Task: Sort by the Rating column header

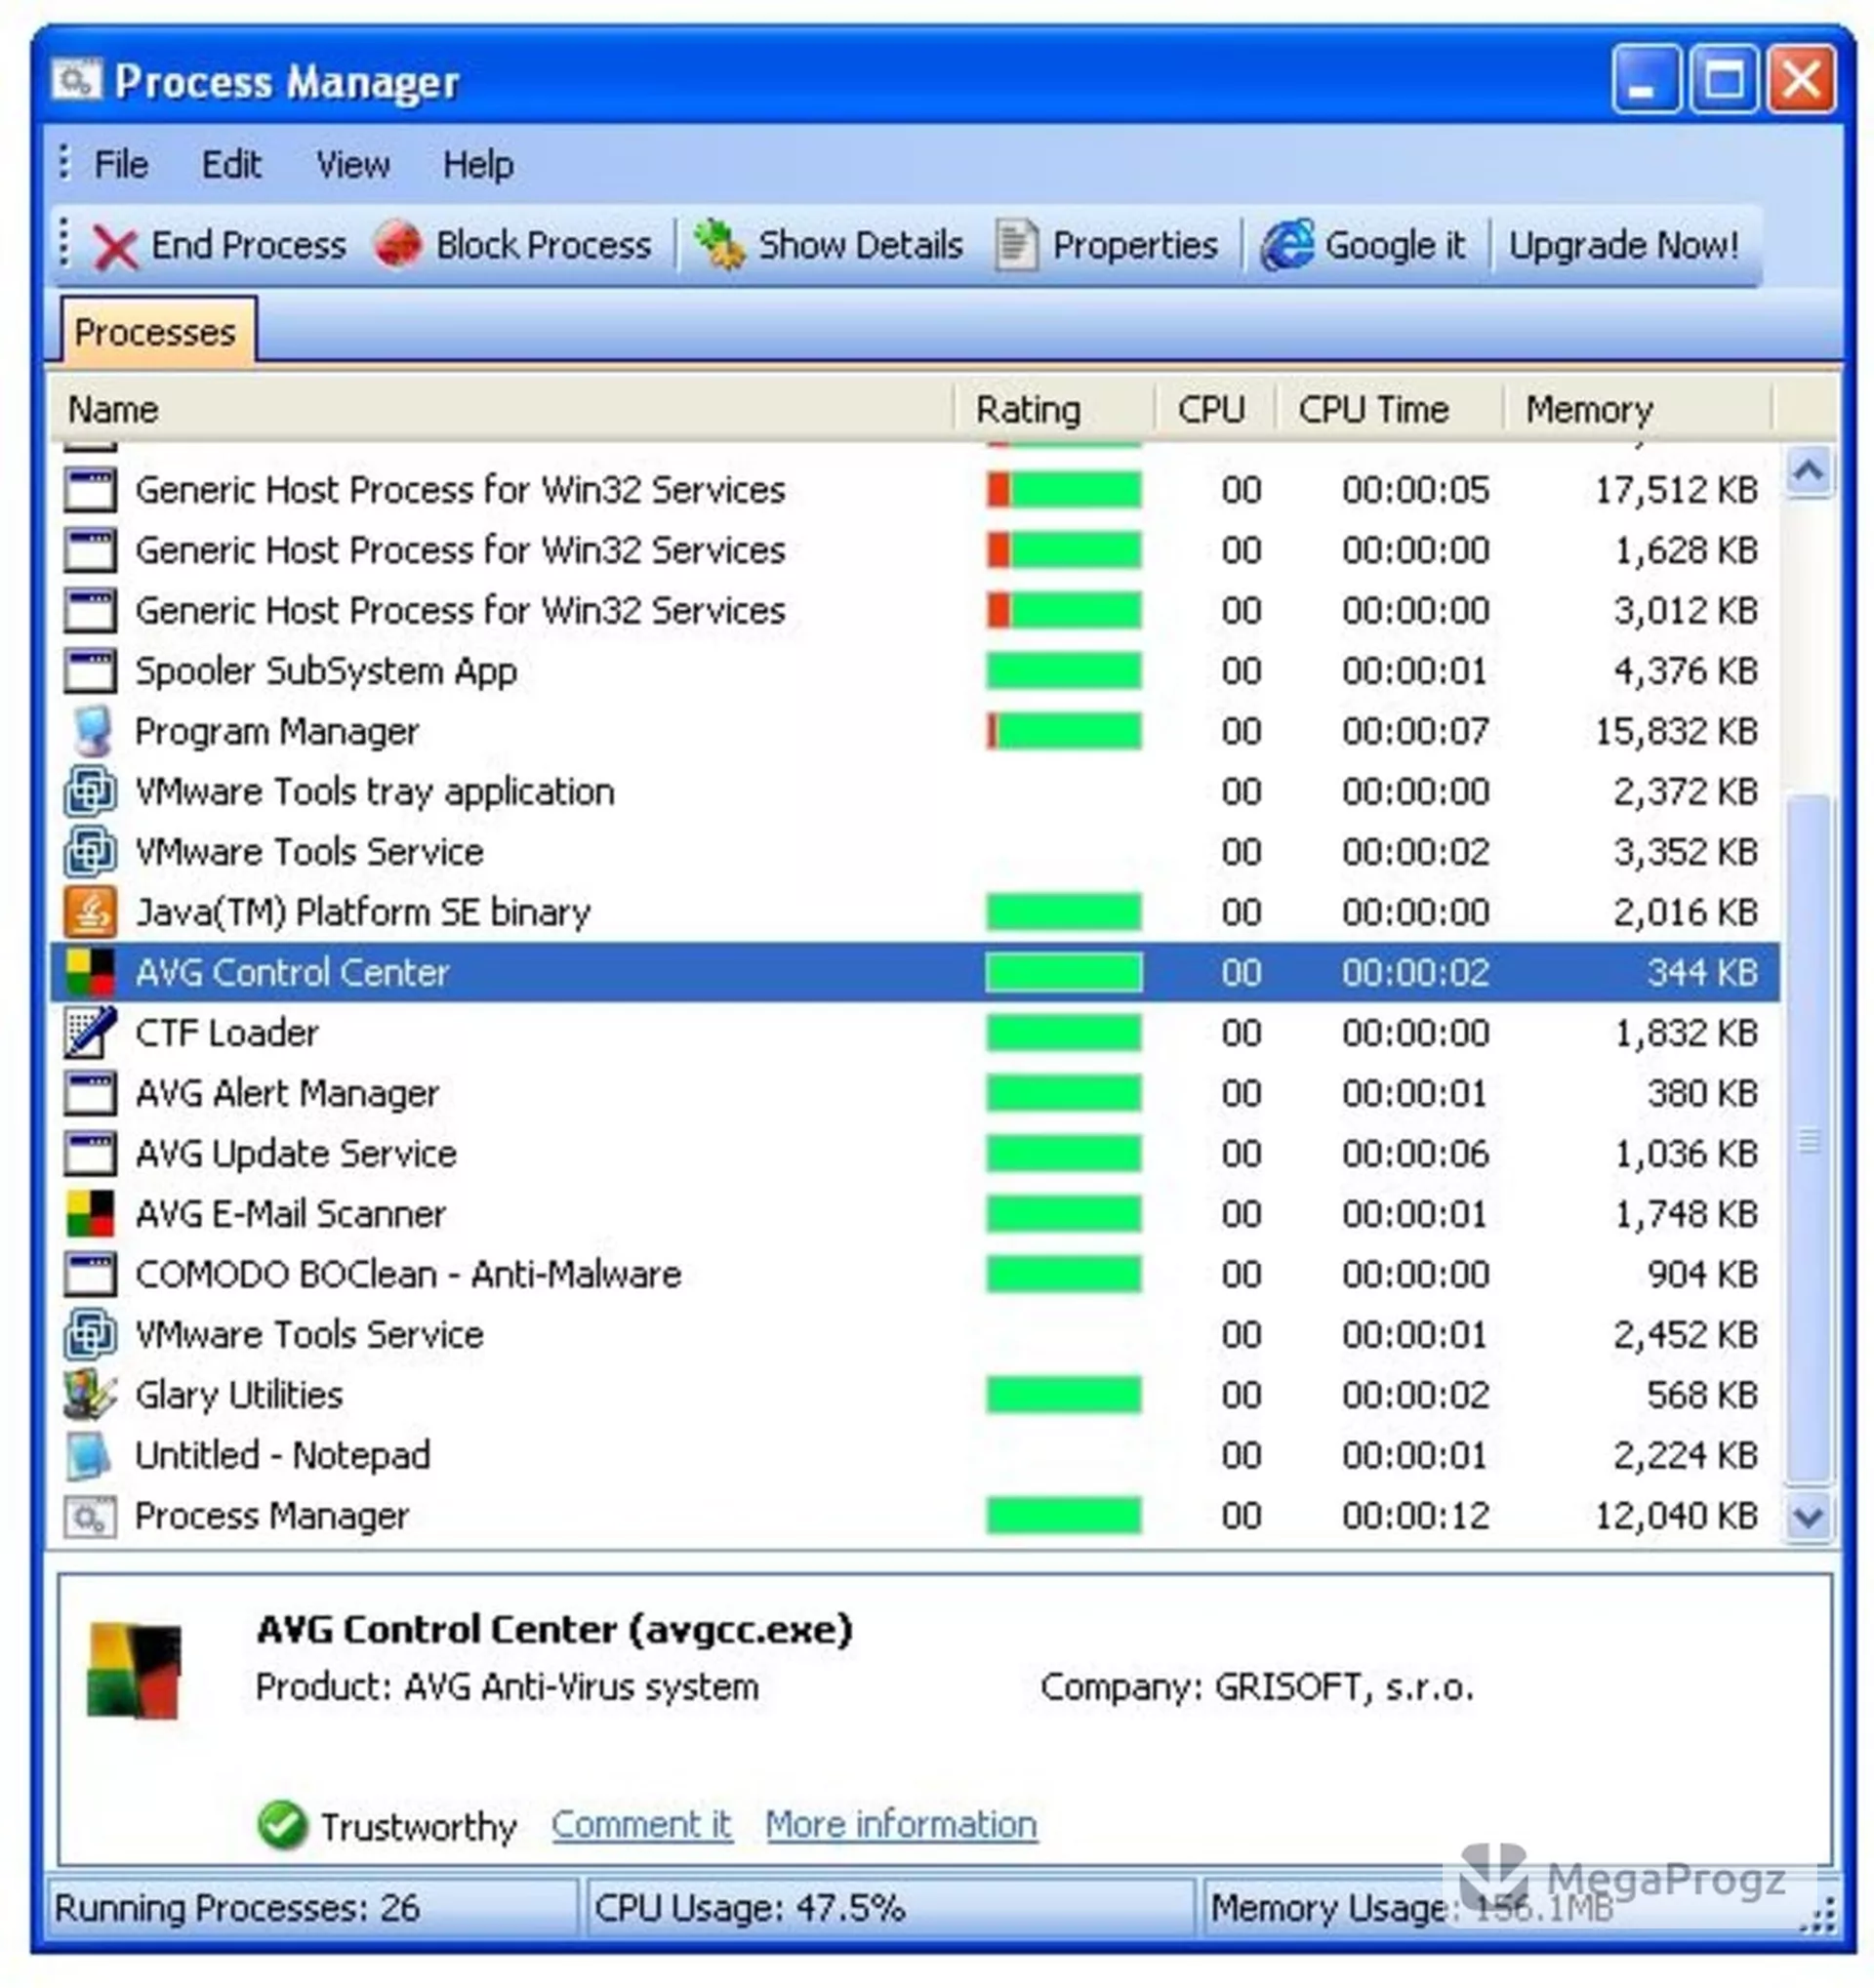Action: click(1054, 409)
